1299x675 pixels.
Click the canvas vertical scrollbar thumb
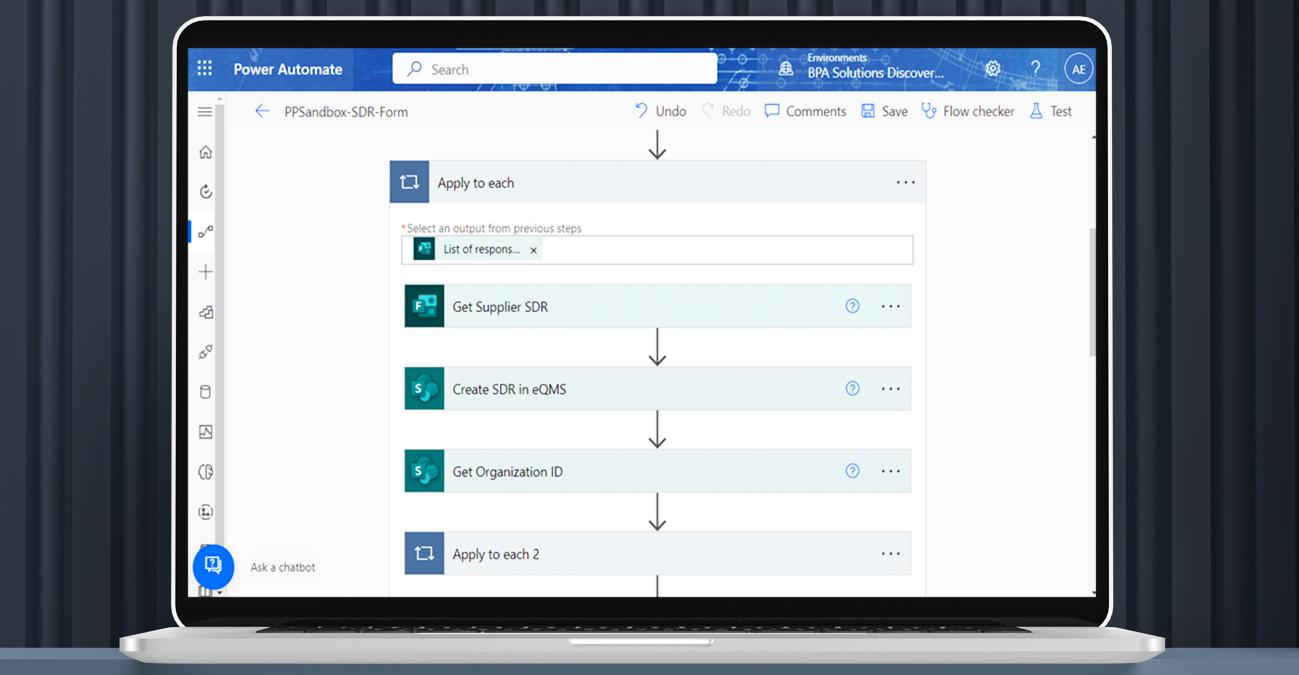1092,292
